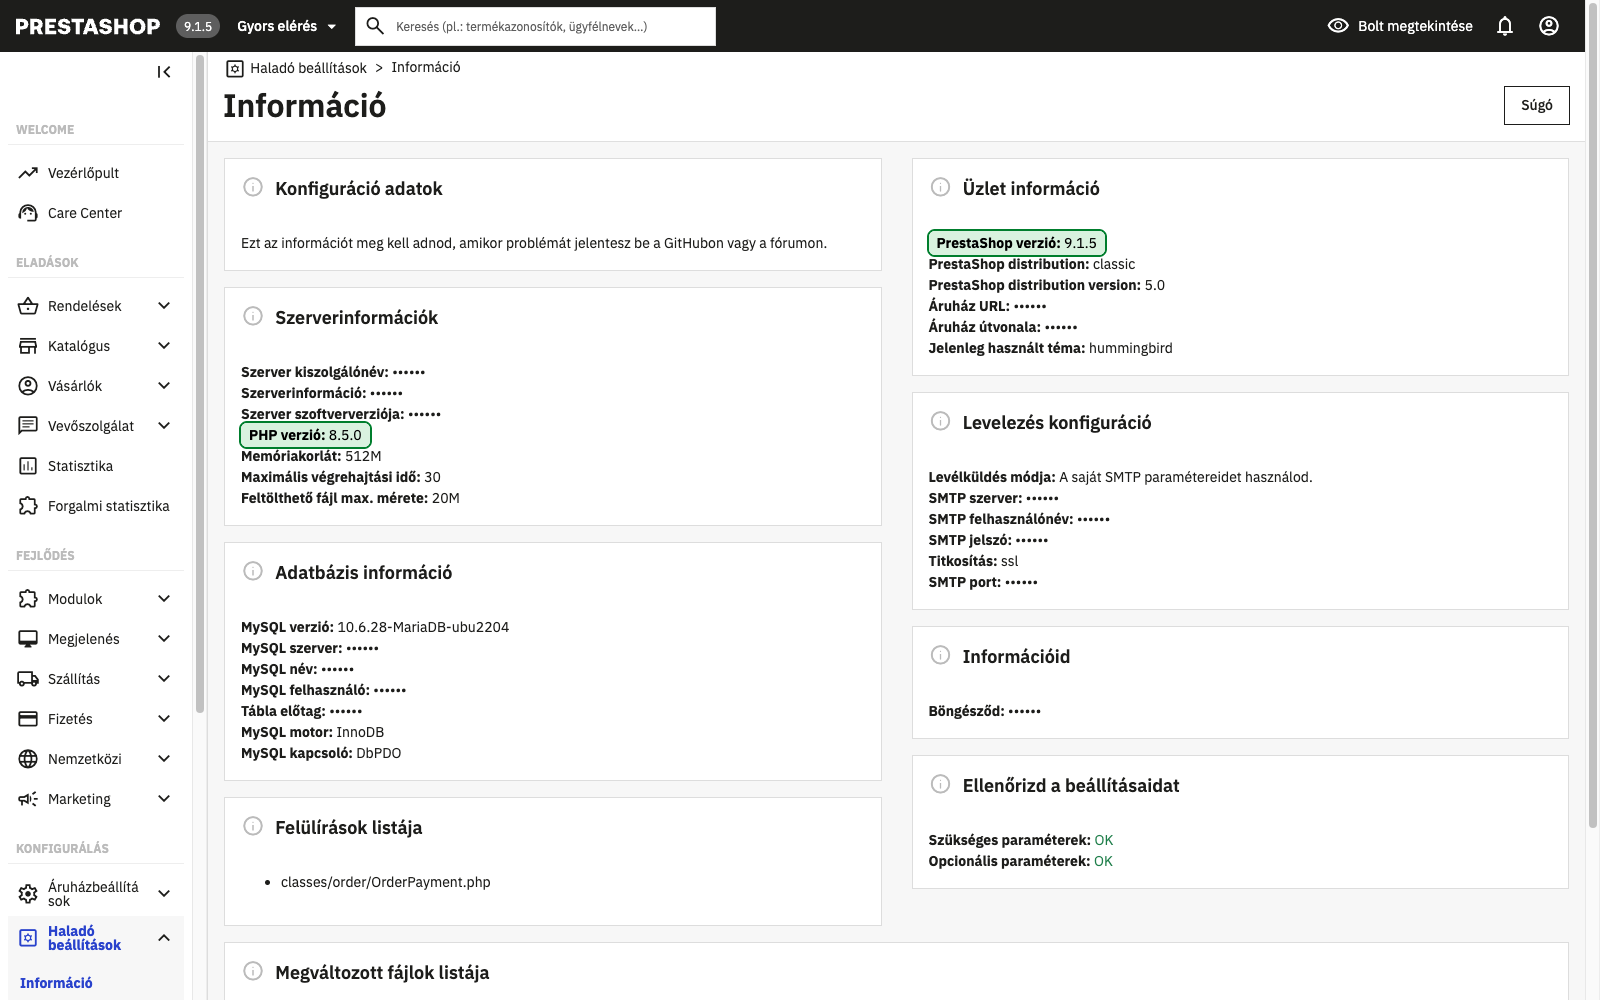Click the Szállítás truck icon
1600x1000 pixels.
click(x=28, y=679)
